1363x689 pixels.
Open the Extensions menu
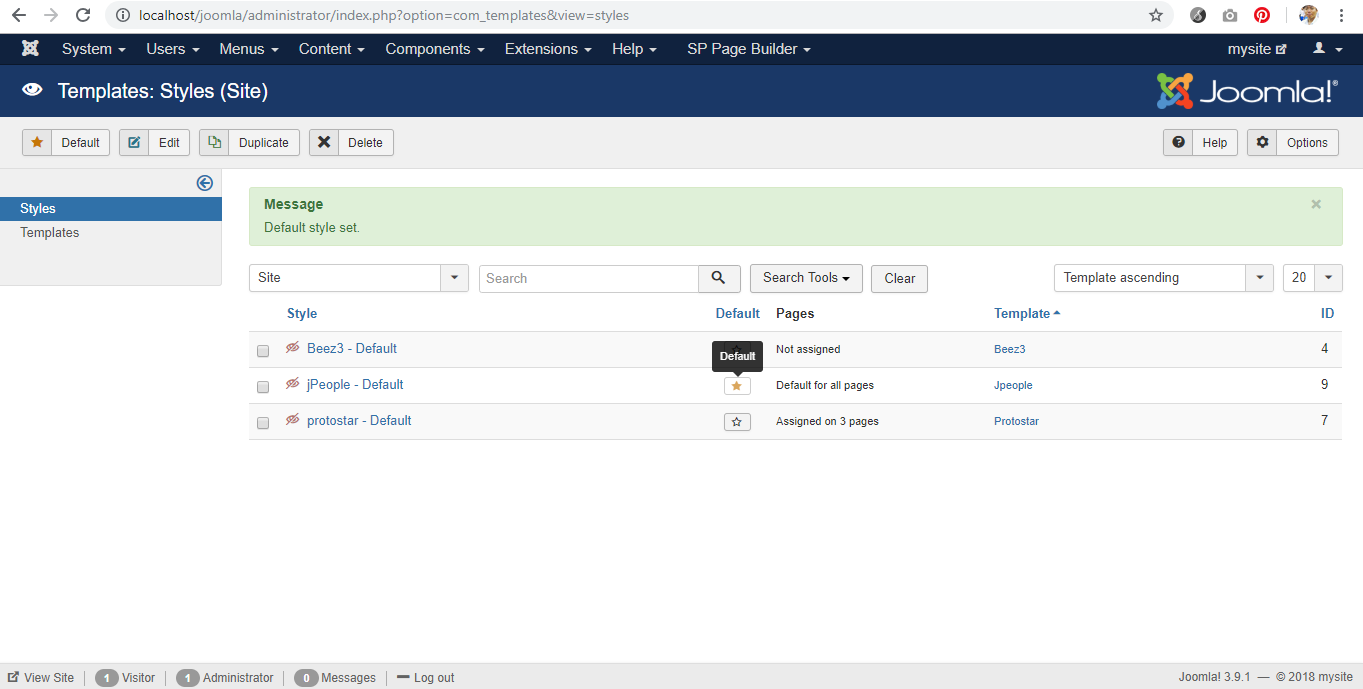[x=547, y=49]
